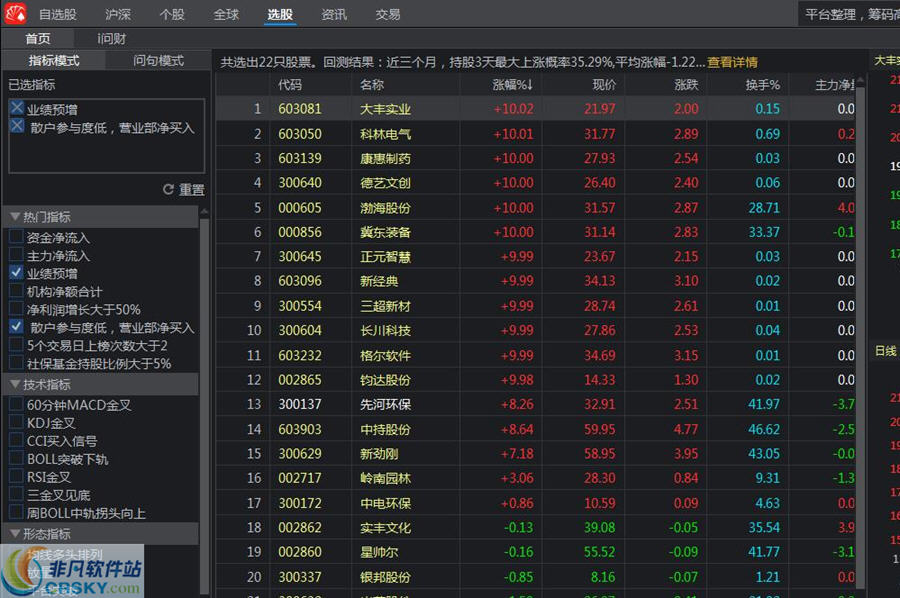Uncheck the 业绩预增 checkbox in 热门指标

coord(16,273)
